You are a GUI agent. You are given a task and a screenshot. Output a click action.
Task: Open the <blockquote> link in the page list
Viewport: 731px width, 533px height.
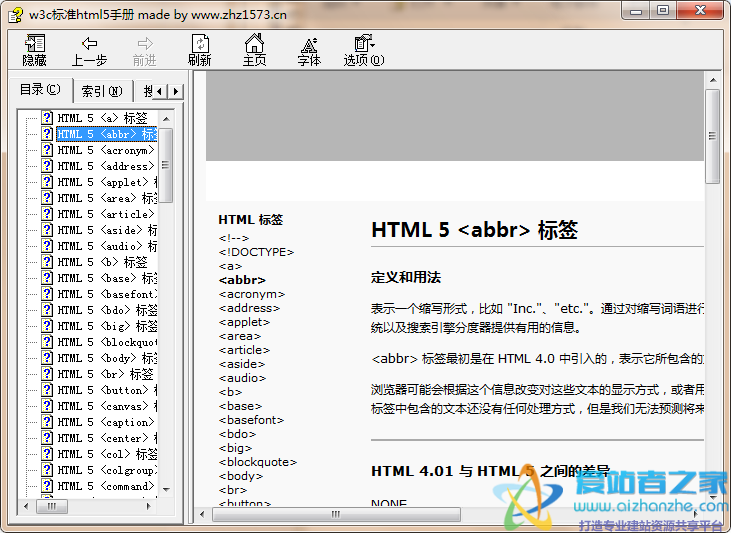258,462
